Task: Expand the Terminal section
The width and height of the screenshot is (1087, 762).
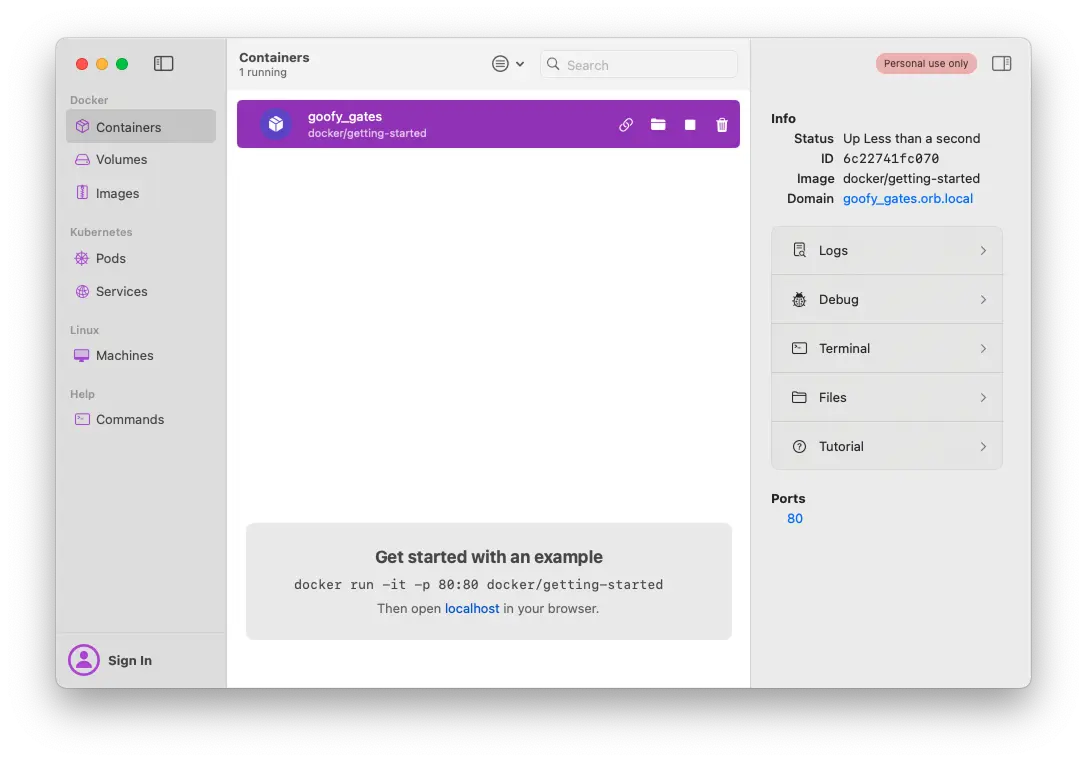Action: click(x=886, y=348)
